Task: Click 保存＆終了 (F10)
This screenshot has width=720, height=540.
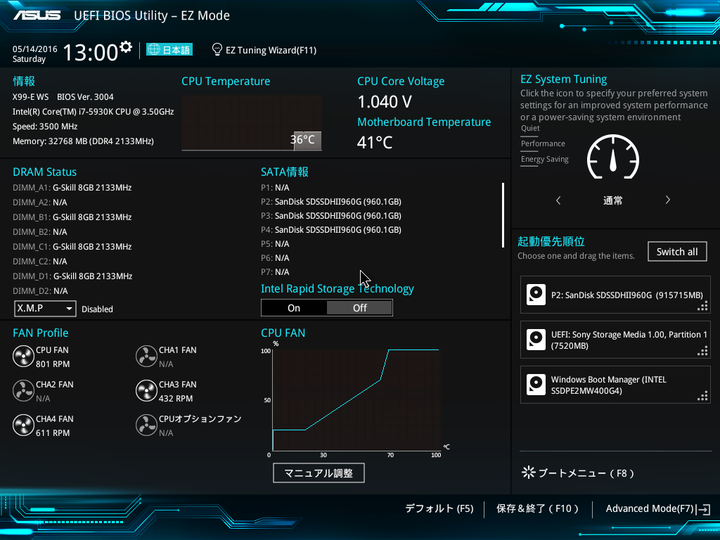Action: [x=537, y=508]
